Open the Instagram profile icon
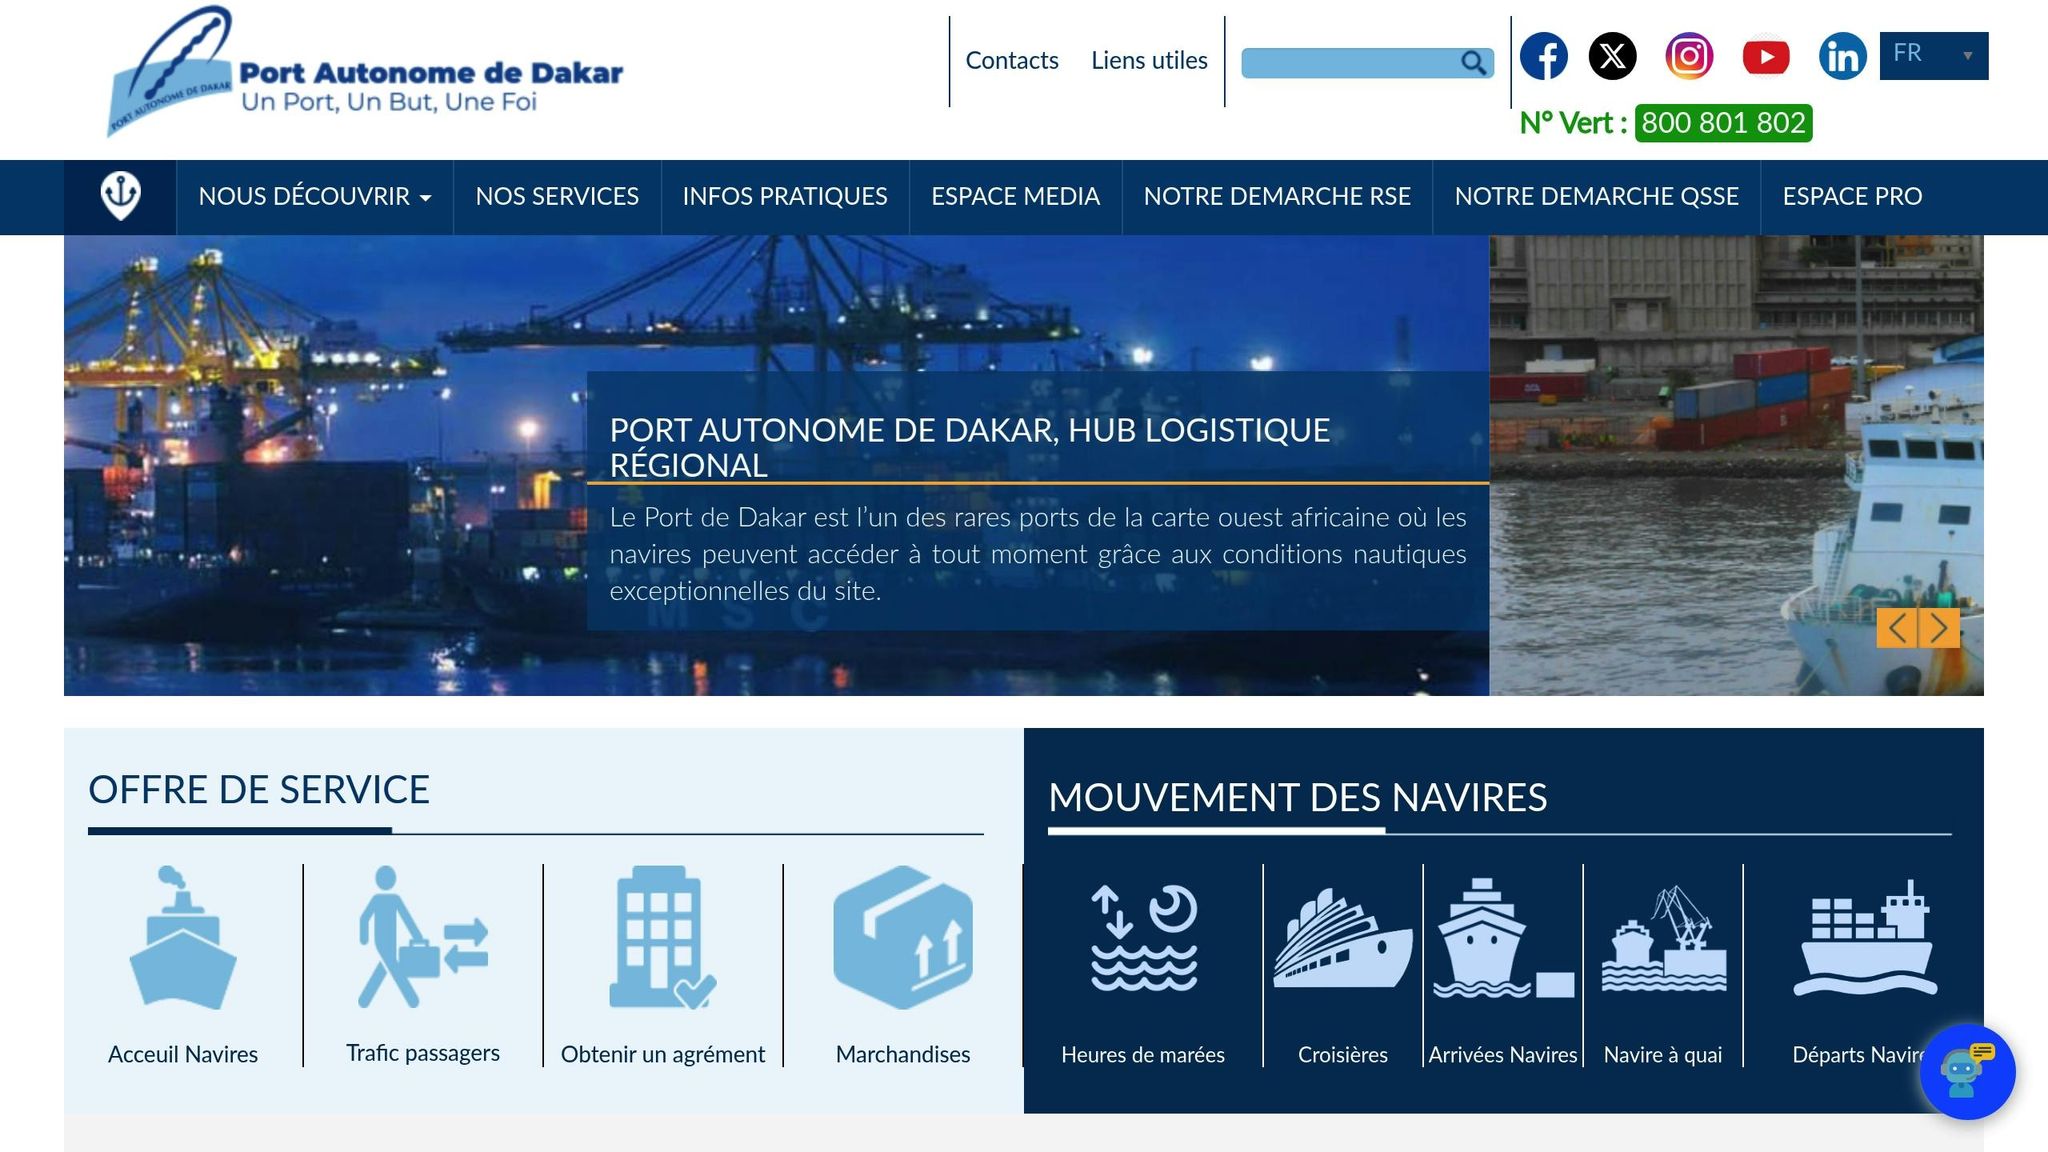 coord(1689,56)
